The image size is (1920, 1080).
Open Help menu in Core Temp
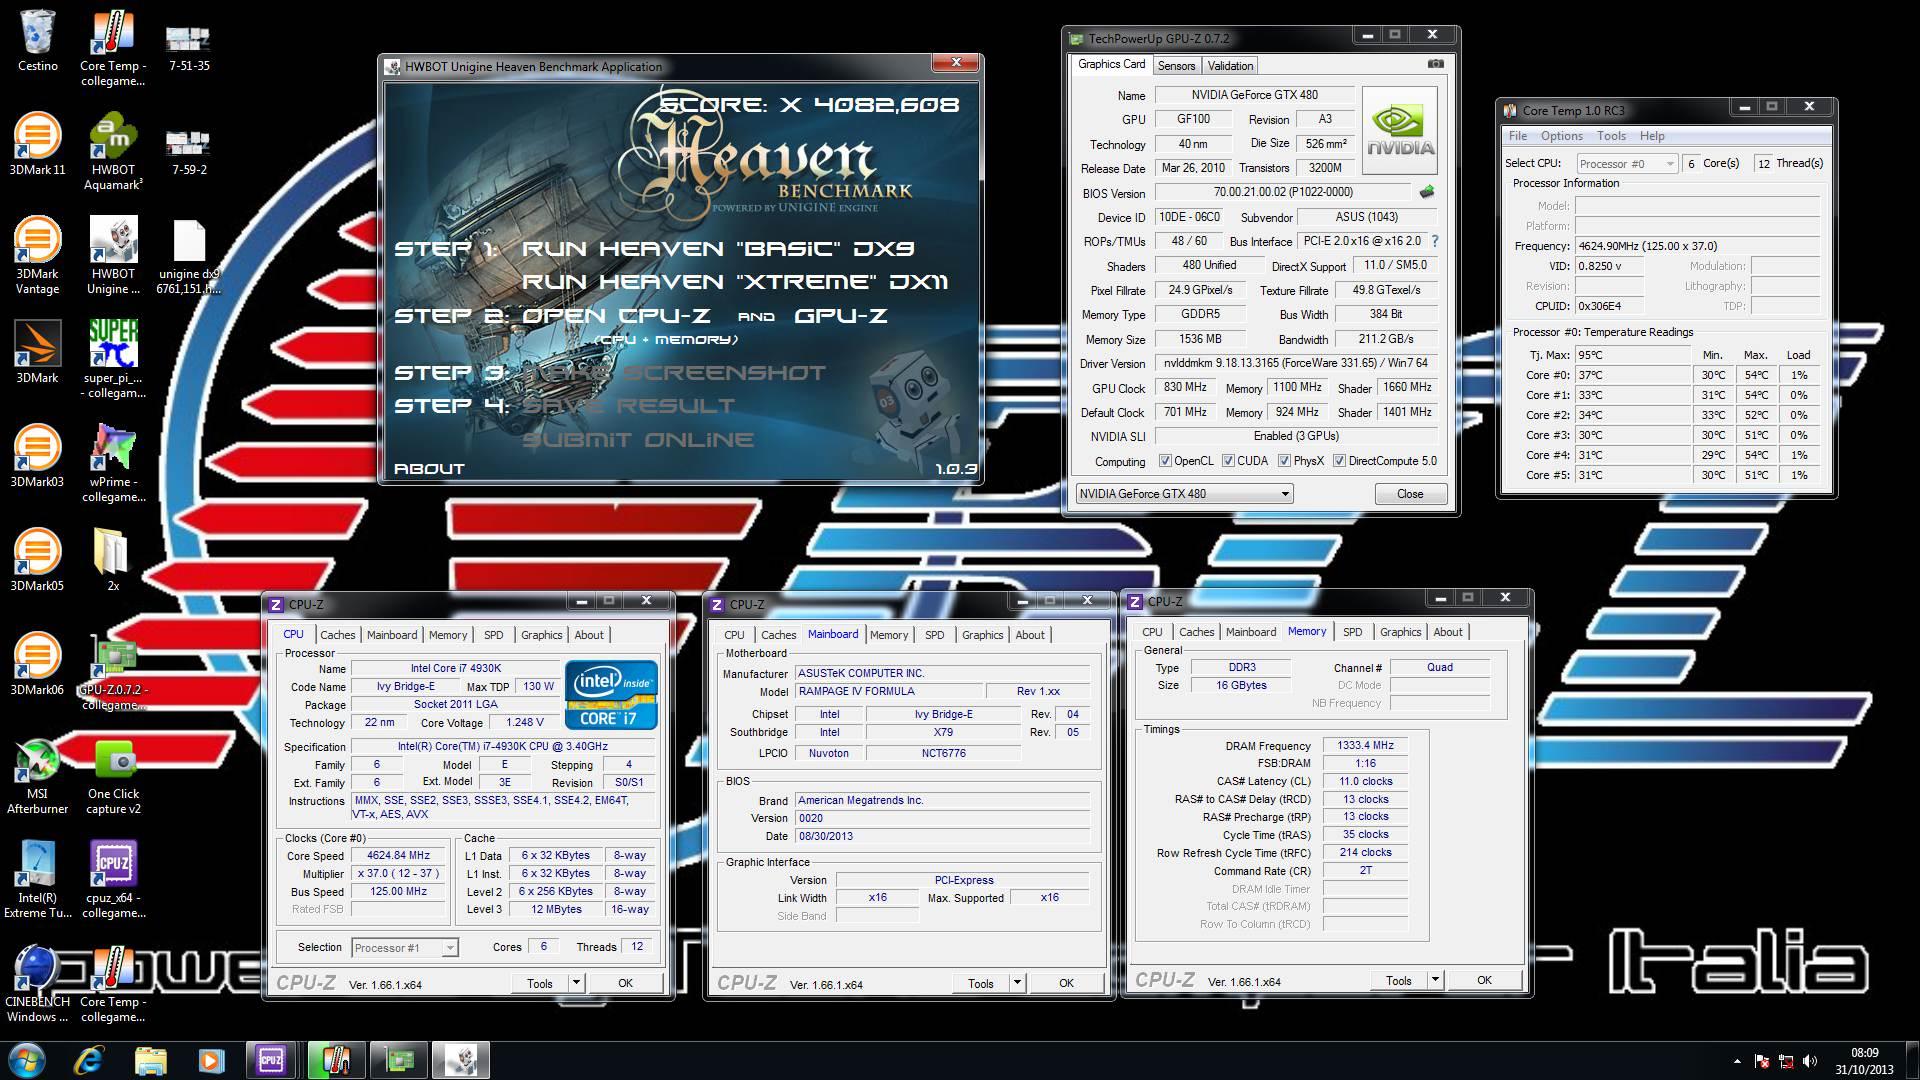pos(1652,136)
